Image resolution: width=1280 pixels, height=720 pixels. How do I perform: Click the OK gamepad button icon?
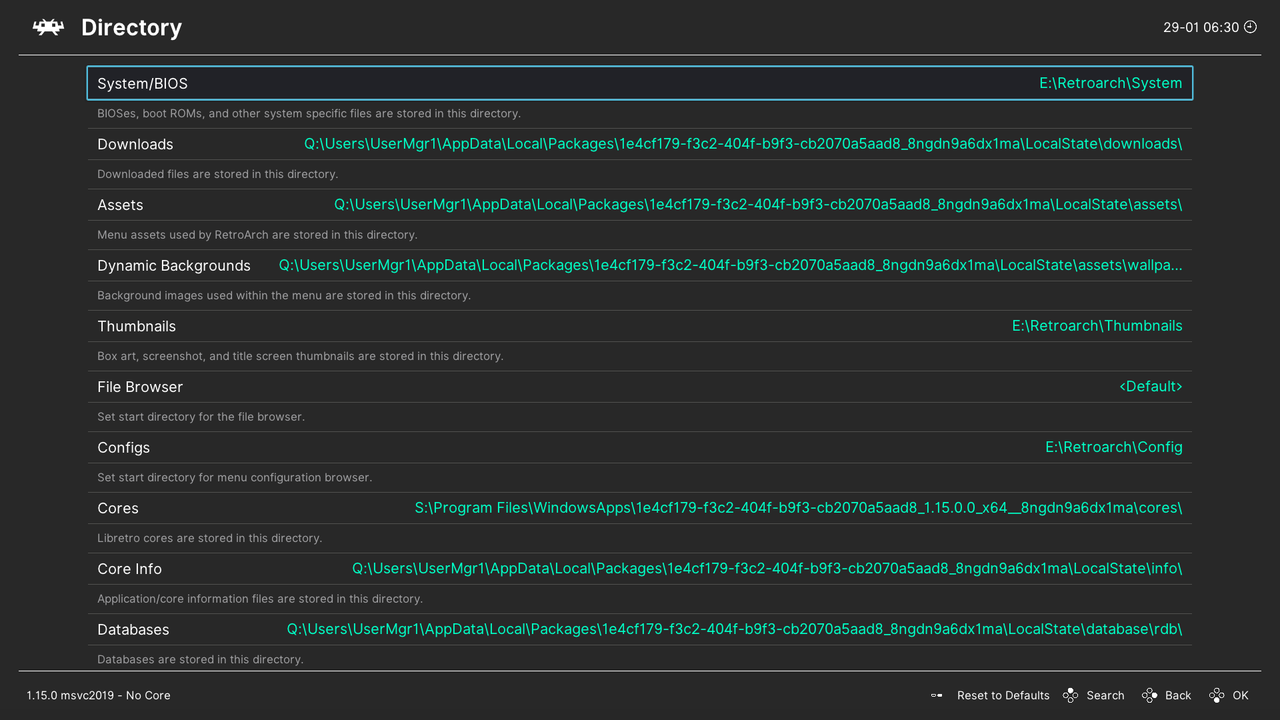pyautogui.click(x=1216, y=695)
